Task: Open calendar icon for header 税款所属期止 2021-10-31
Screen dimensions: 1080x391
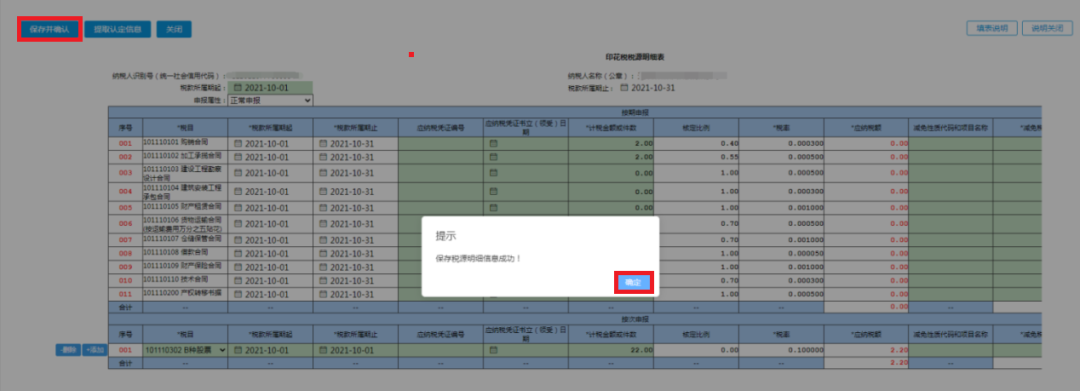Action: 624,88
